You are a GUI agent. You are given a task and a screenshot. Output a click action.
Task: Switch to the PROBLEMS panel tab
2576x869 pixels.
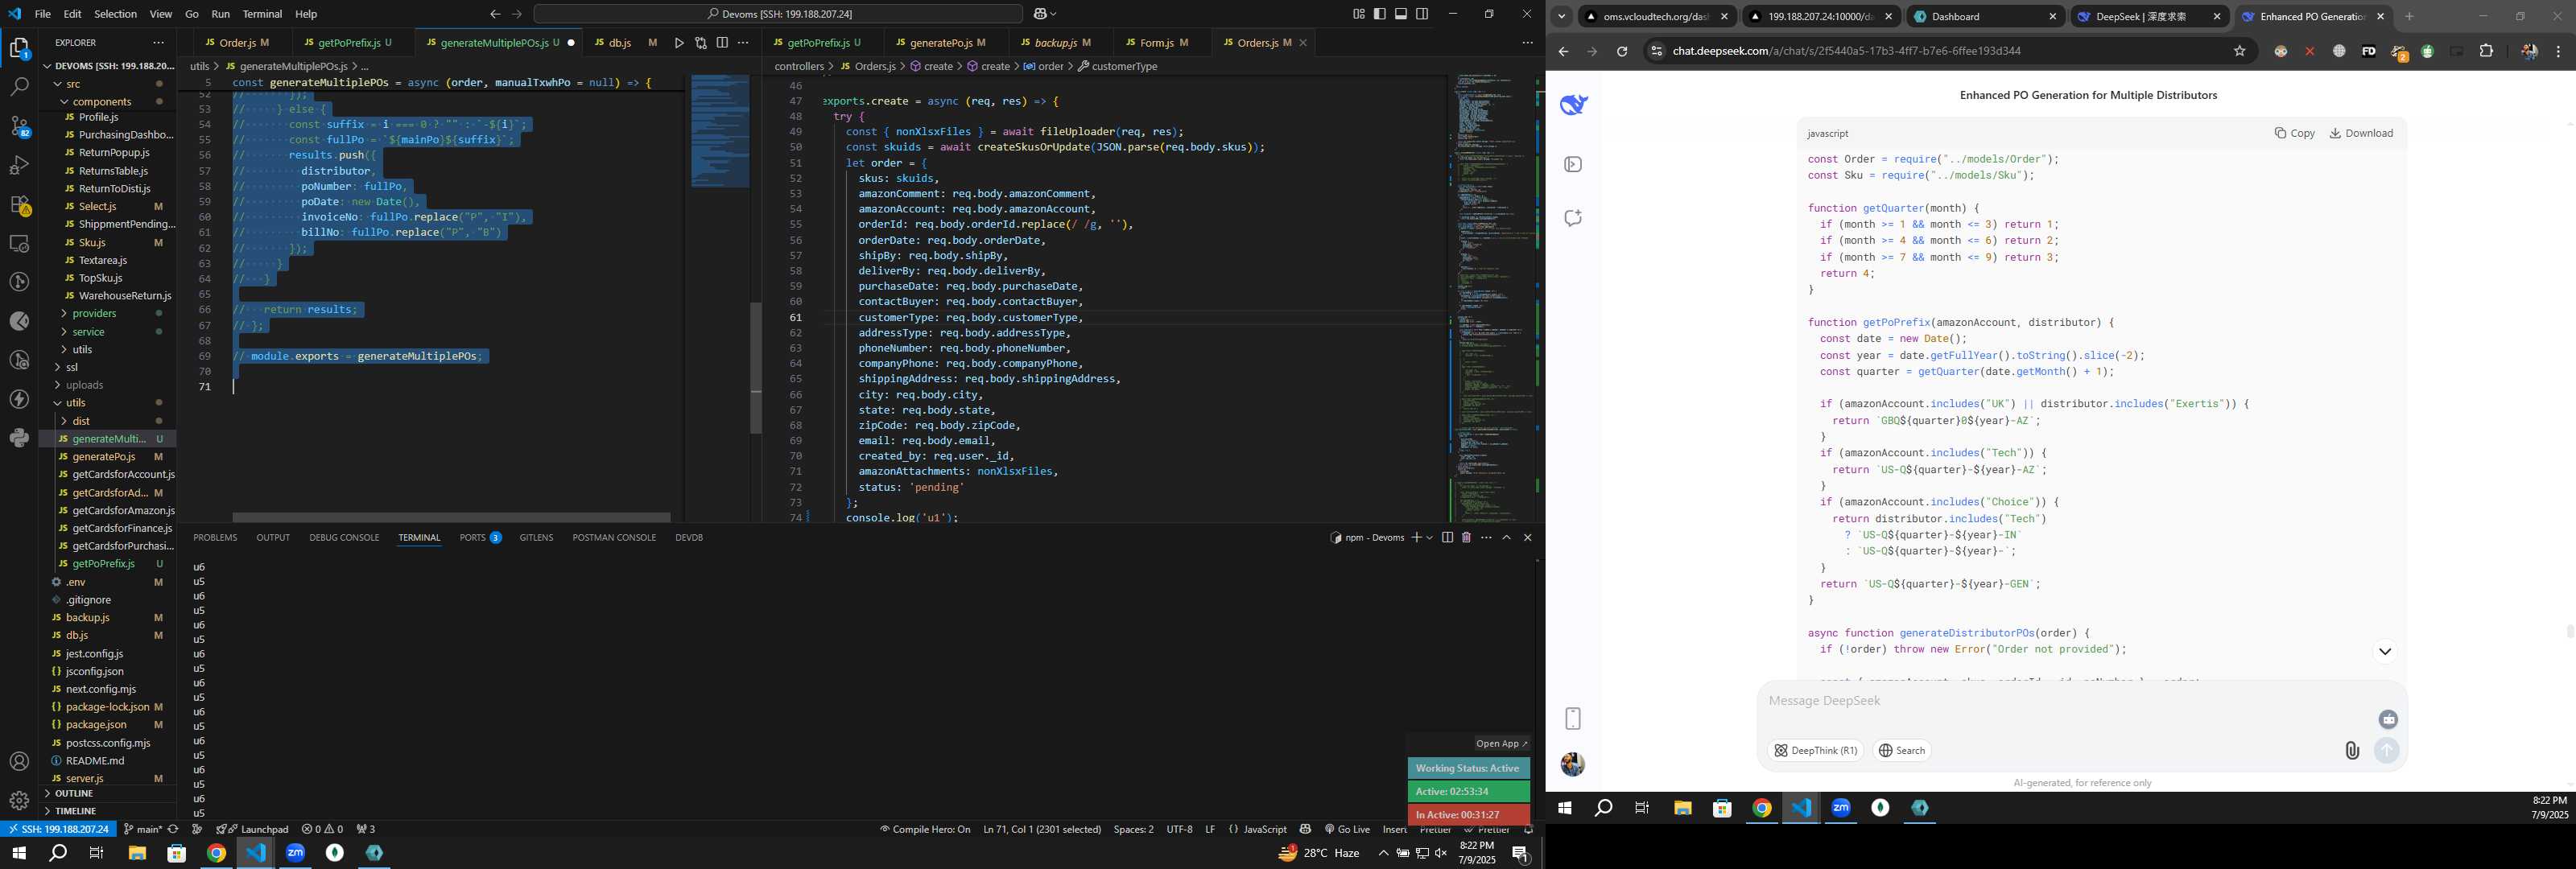(x=215, y=537)
